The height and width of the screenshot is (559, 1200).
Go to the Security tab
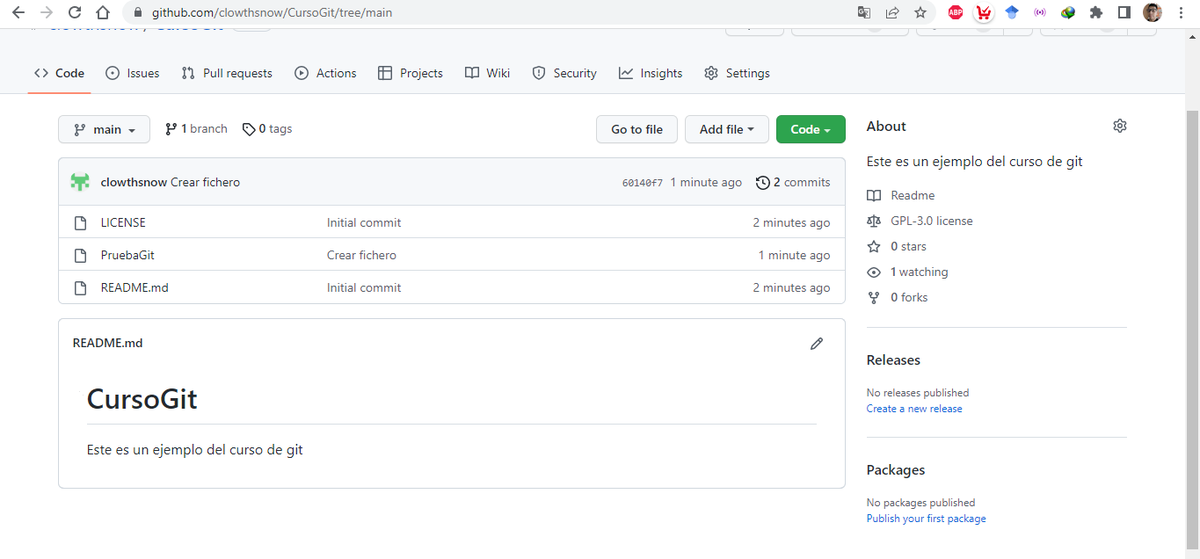[x=564, y=73]
